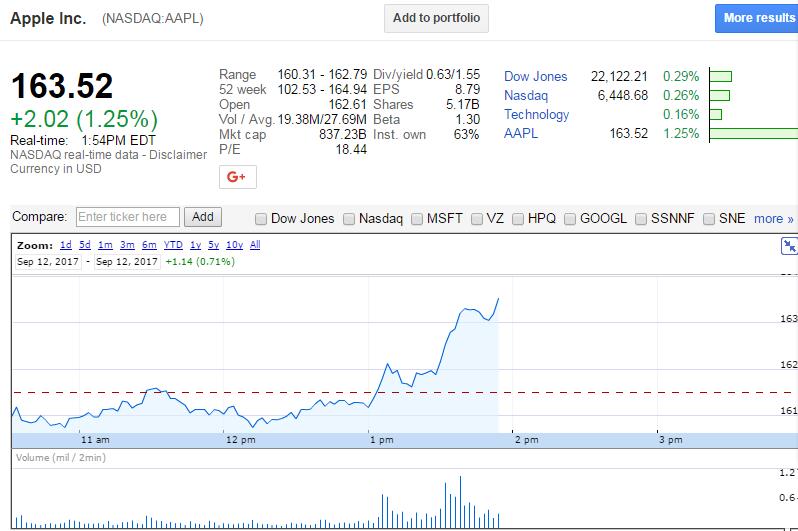This screenshot has width=798, height=531.
Task: Click the 52 week range value
Action: point(322,89)
